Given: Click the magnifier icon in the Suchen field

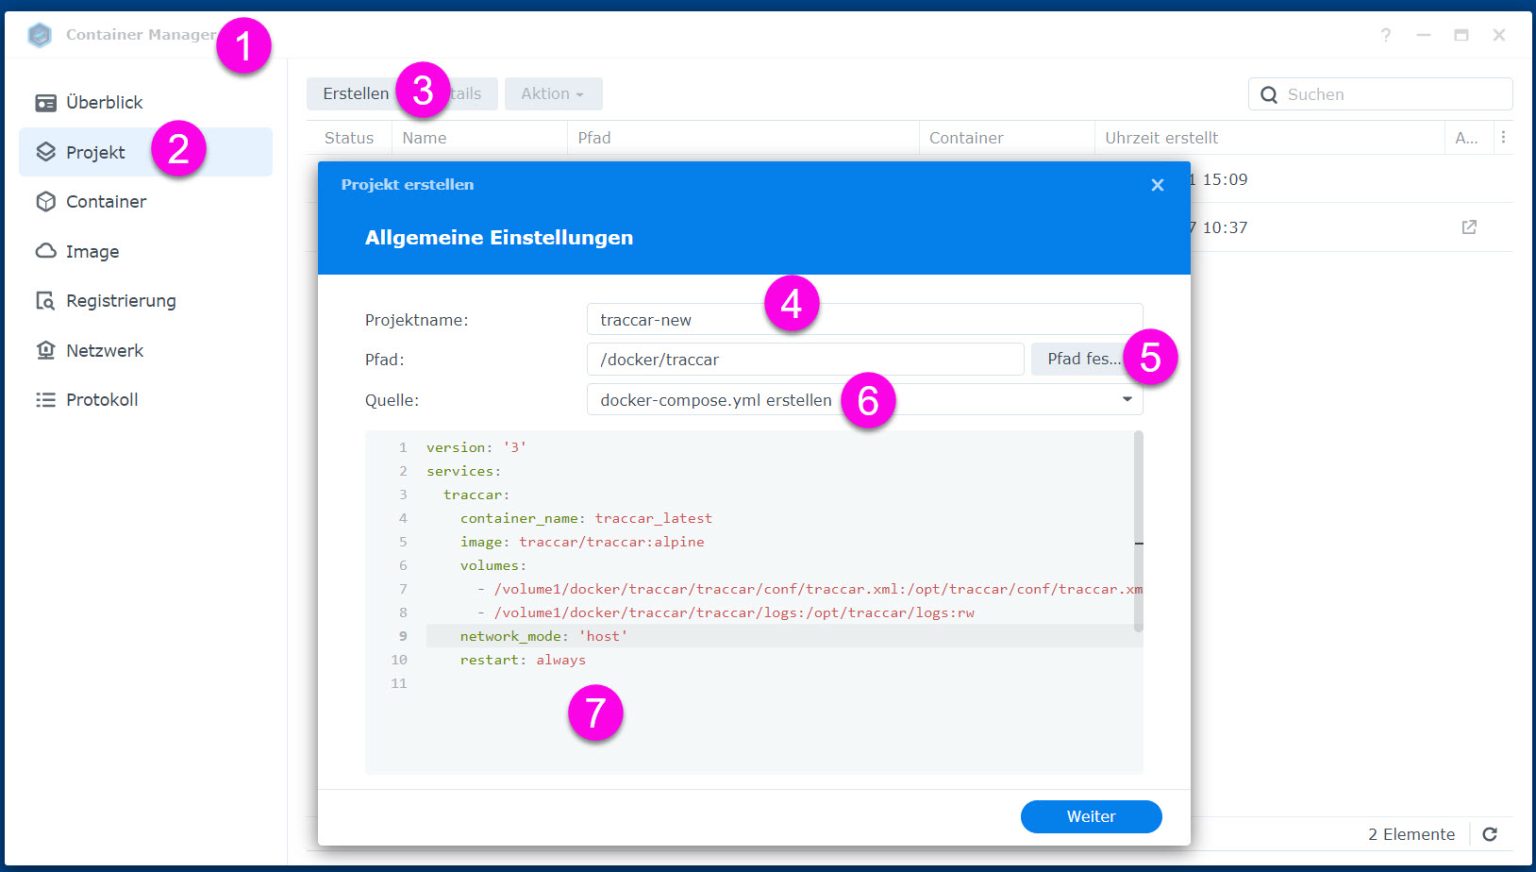Looking at the screenshot, I should (x=1269, y=94).
